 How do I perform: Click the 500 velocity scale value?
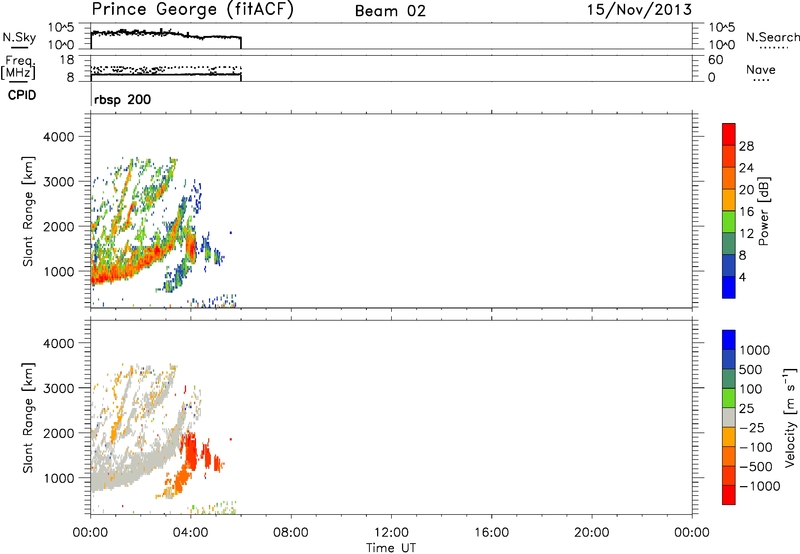click(751, 369)
